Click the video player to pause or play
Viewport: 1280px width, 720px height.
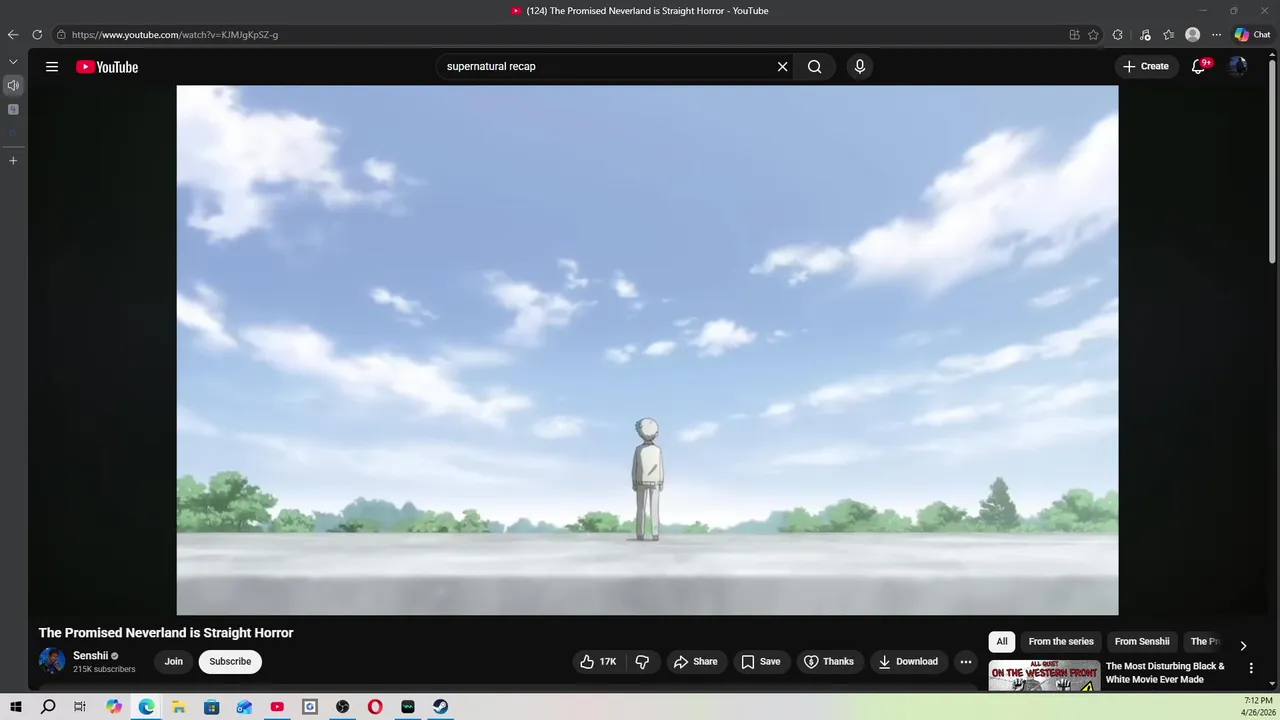(x=647, y=350)
